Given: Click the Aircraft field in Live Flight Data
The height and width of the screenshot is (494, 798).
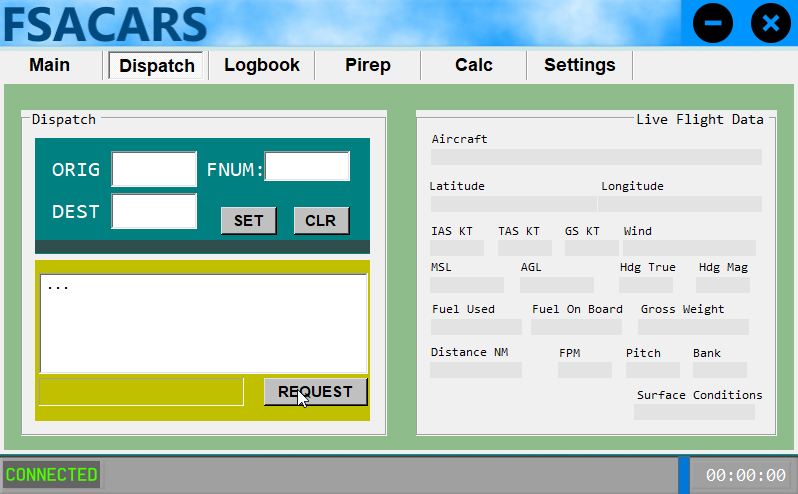Looking at the screenshot, I should 596,157.
